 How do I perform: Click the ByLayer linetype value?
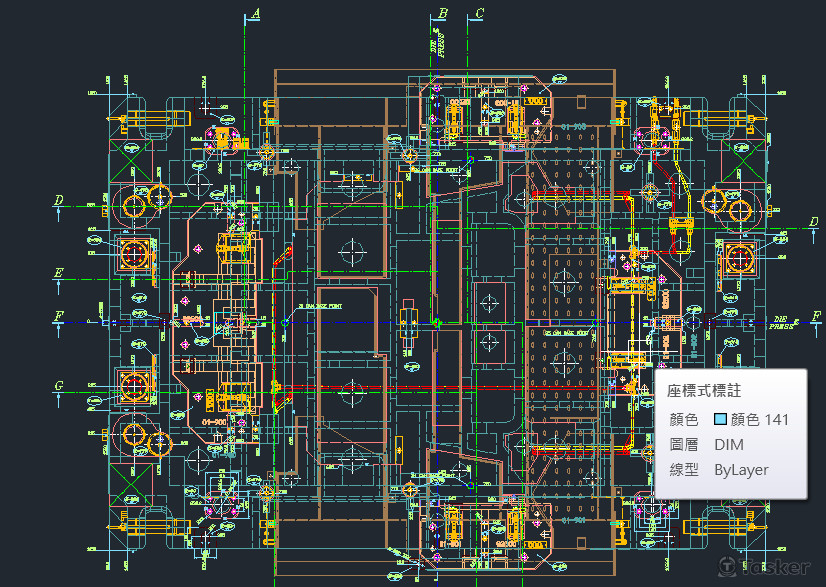(741, 469)
